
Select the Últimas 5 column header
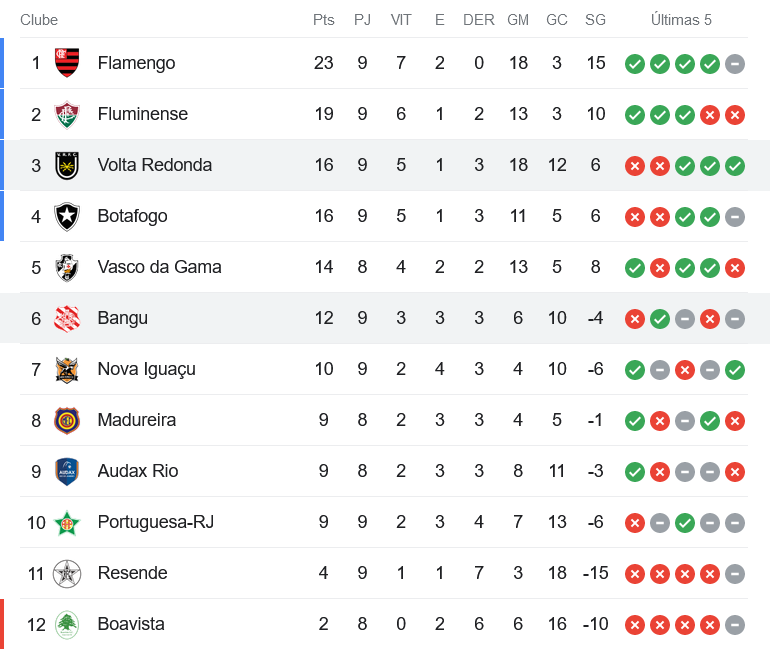681,20
